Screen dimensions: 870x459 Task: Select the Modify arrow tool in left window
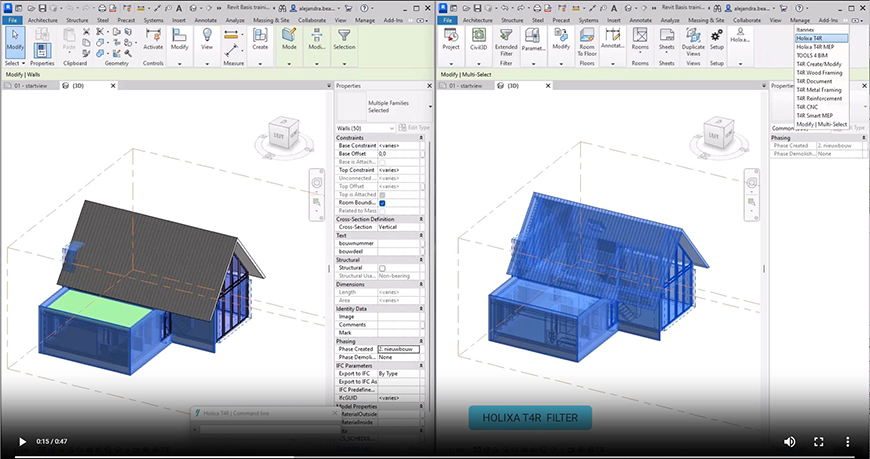point(15,41)
